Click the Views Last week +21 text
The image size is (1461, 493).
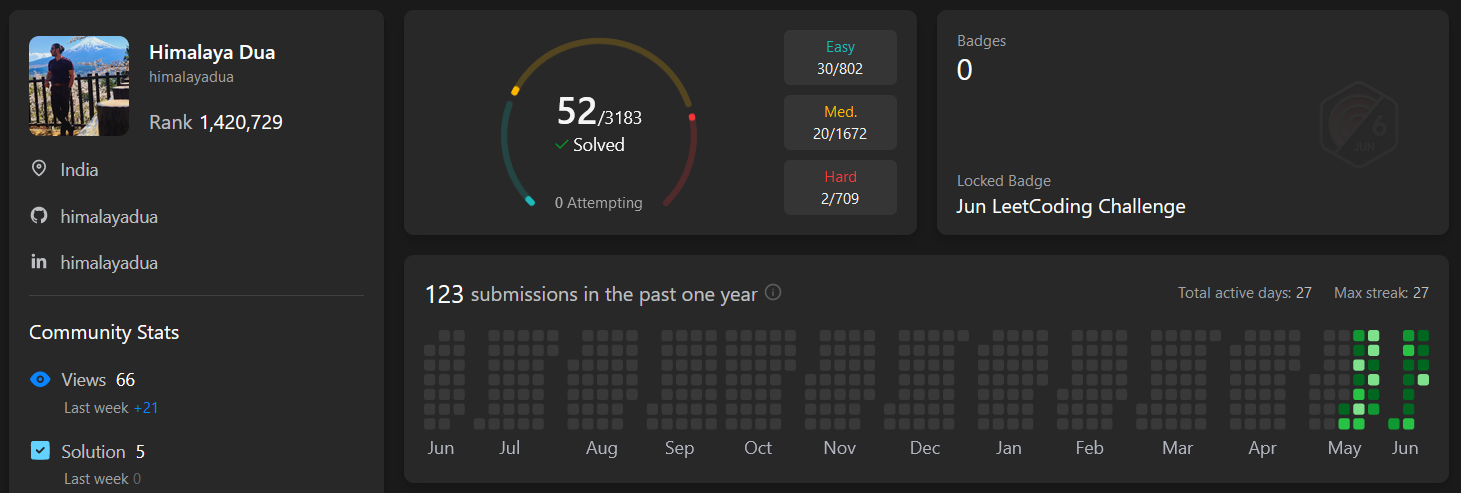click(x=111, y=408)
